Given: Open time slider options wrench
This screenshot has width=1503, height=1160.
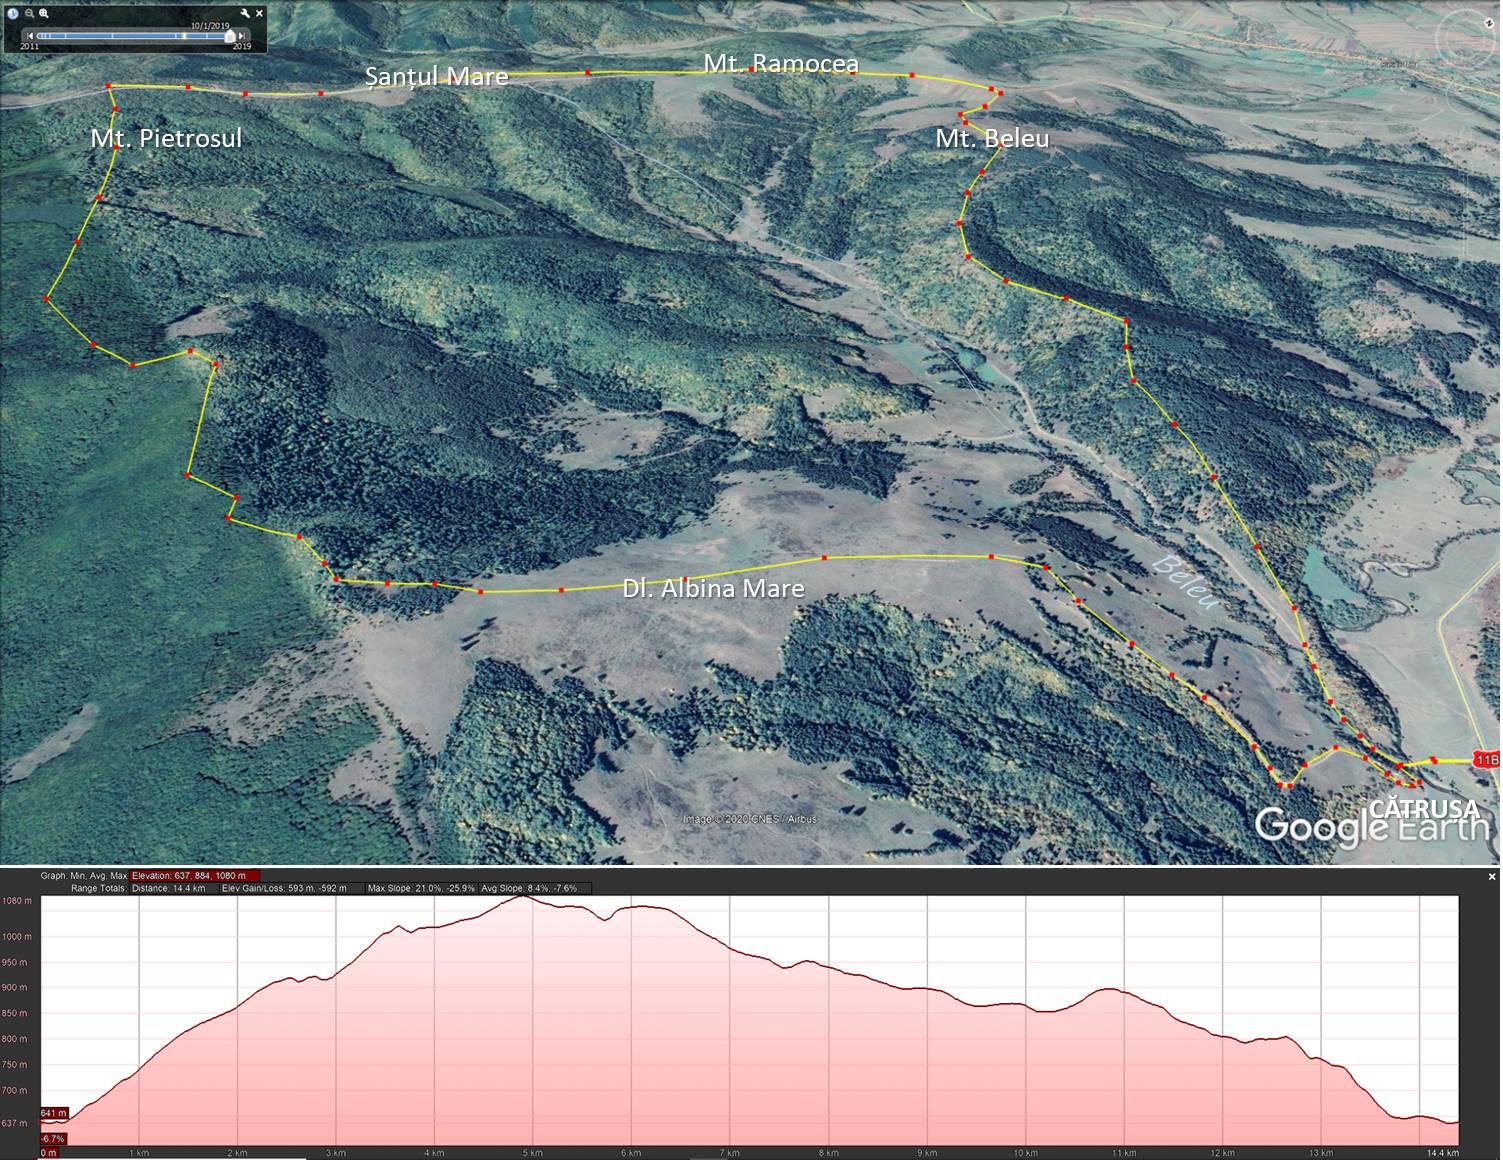Looking at the screenshot, I should [245, 13].
